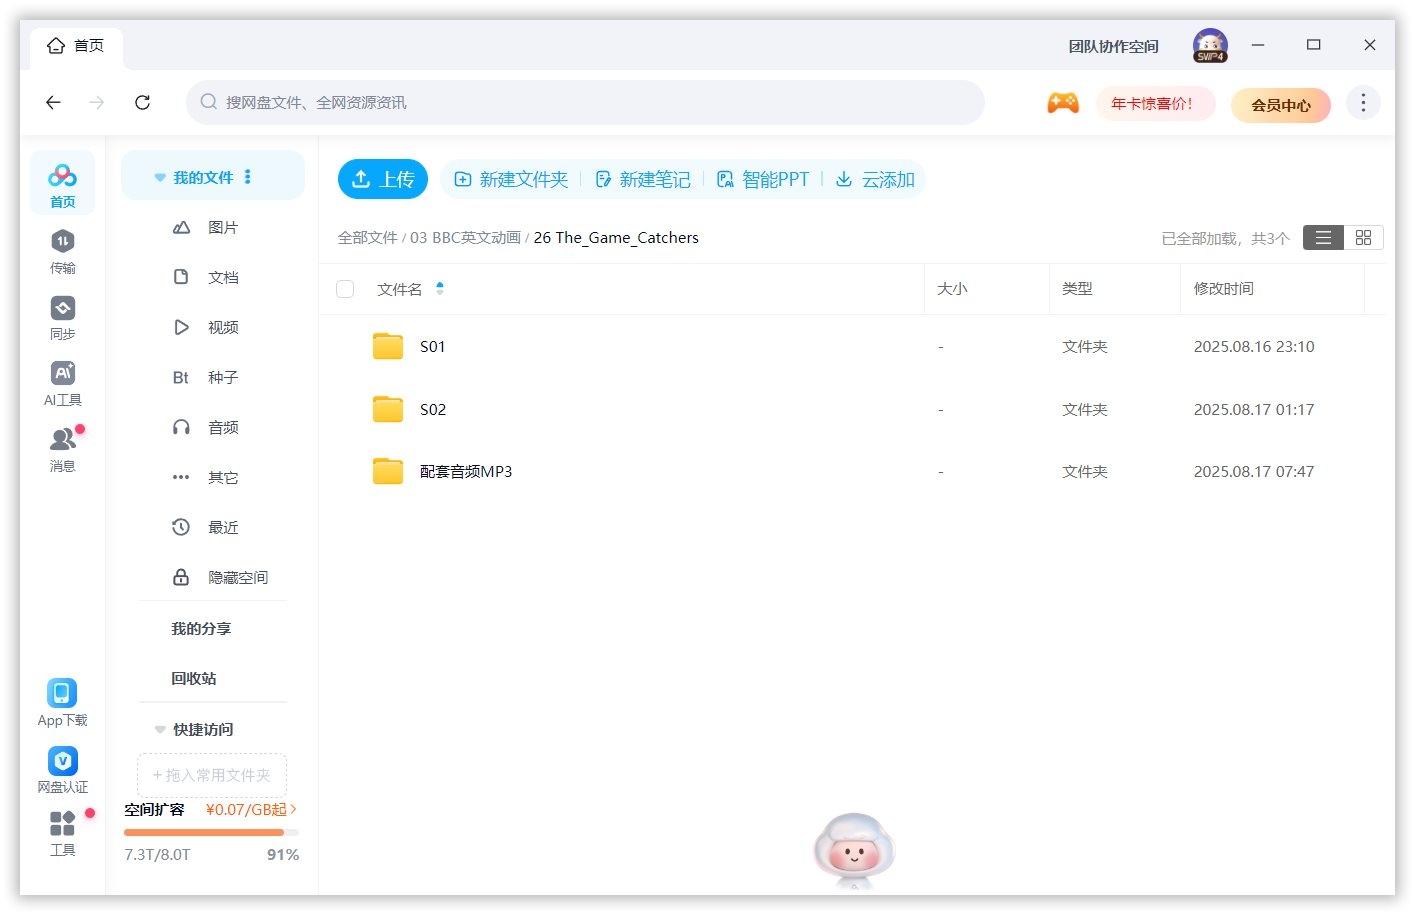Screen dimensions: 1415x915
Task: Open the 同步 sync feature
Action: (62, 317)
